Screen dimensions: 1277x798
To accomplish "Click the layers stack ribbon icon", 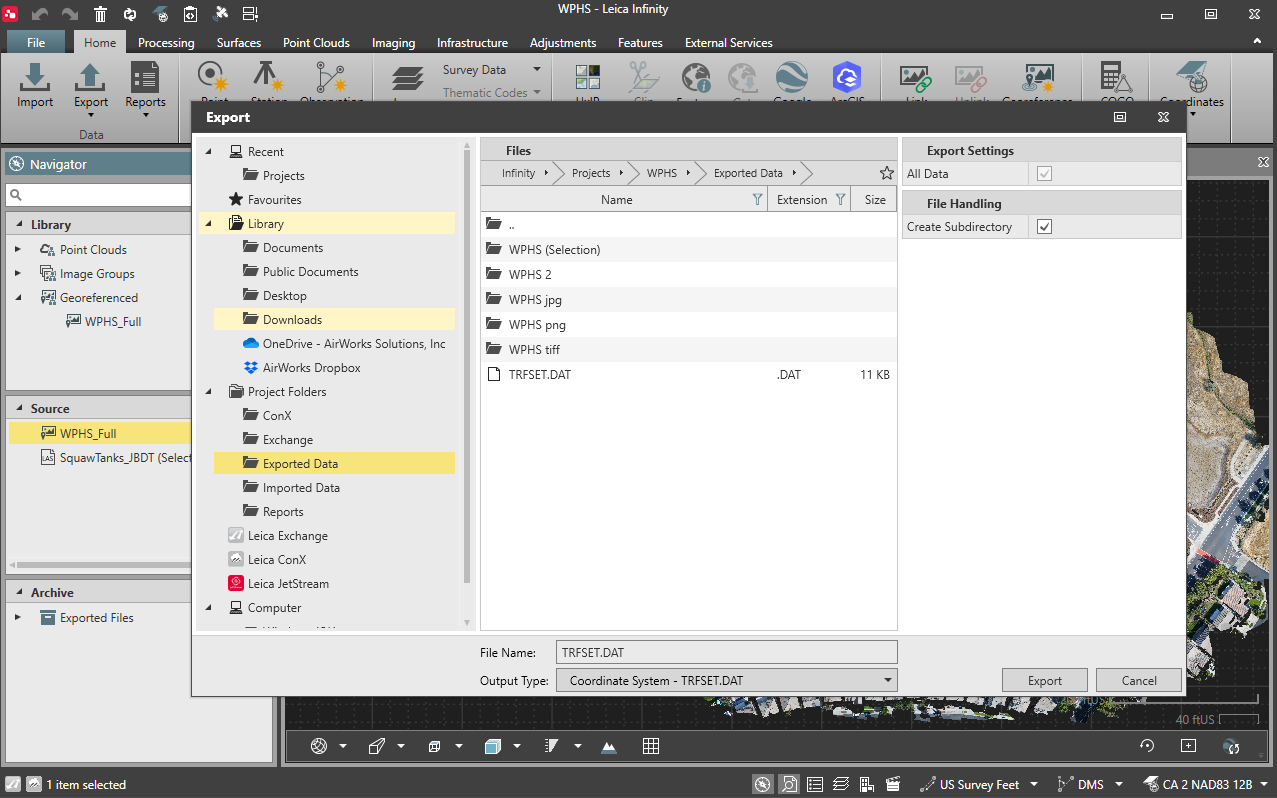I will pos(407,78).
